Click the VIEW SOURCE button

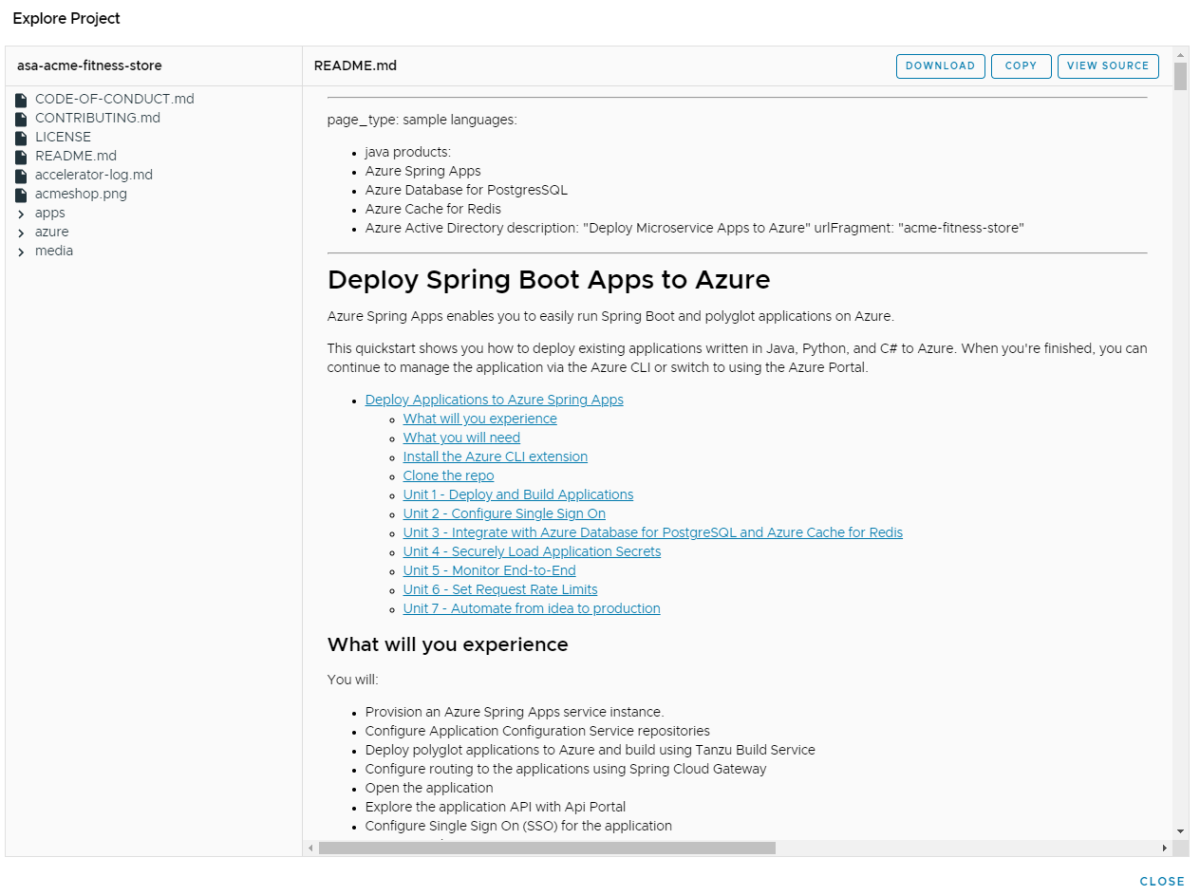pos(1108,66)
